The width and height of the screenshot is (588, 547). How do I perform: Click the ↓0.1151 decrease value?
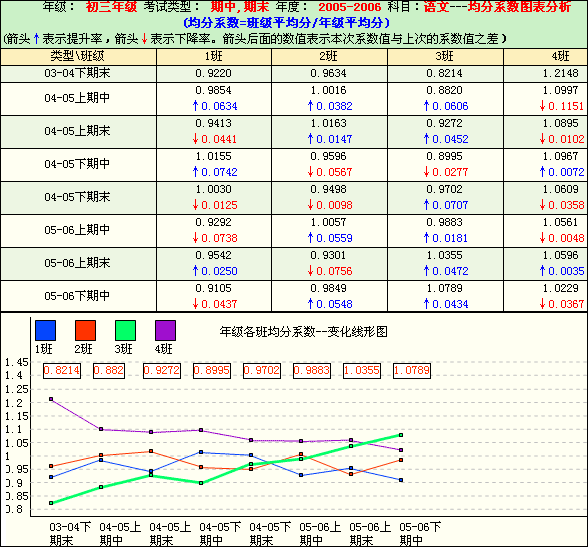562,106
